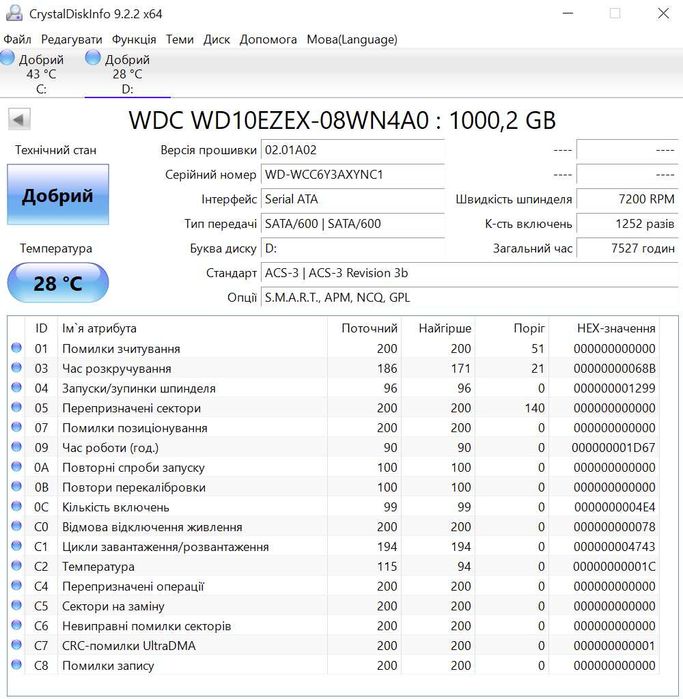Select the Перепризначені сектори row
This screenshot has height=699, width=683.
[334, 407]
